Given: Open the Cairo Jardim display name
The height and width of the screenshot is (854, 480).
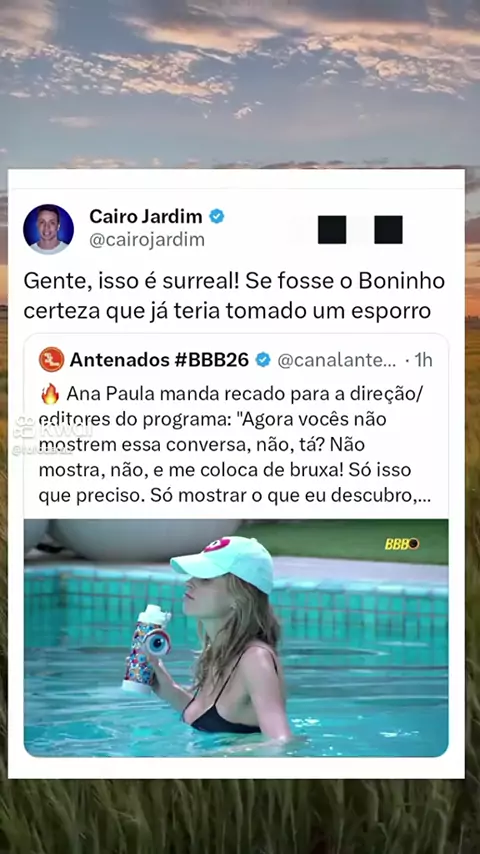Looking at the screenshot, I should tap(145, 216).
